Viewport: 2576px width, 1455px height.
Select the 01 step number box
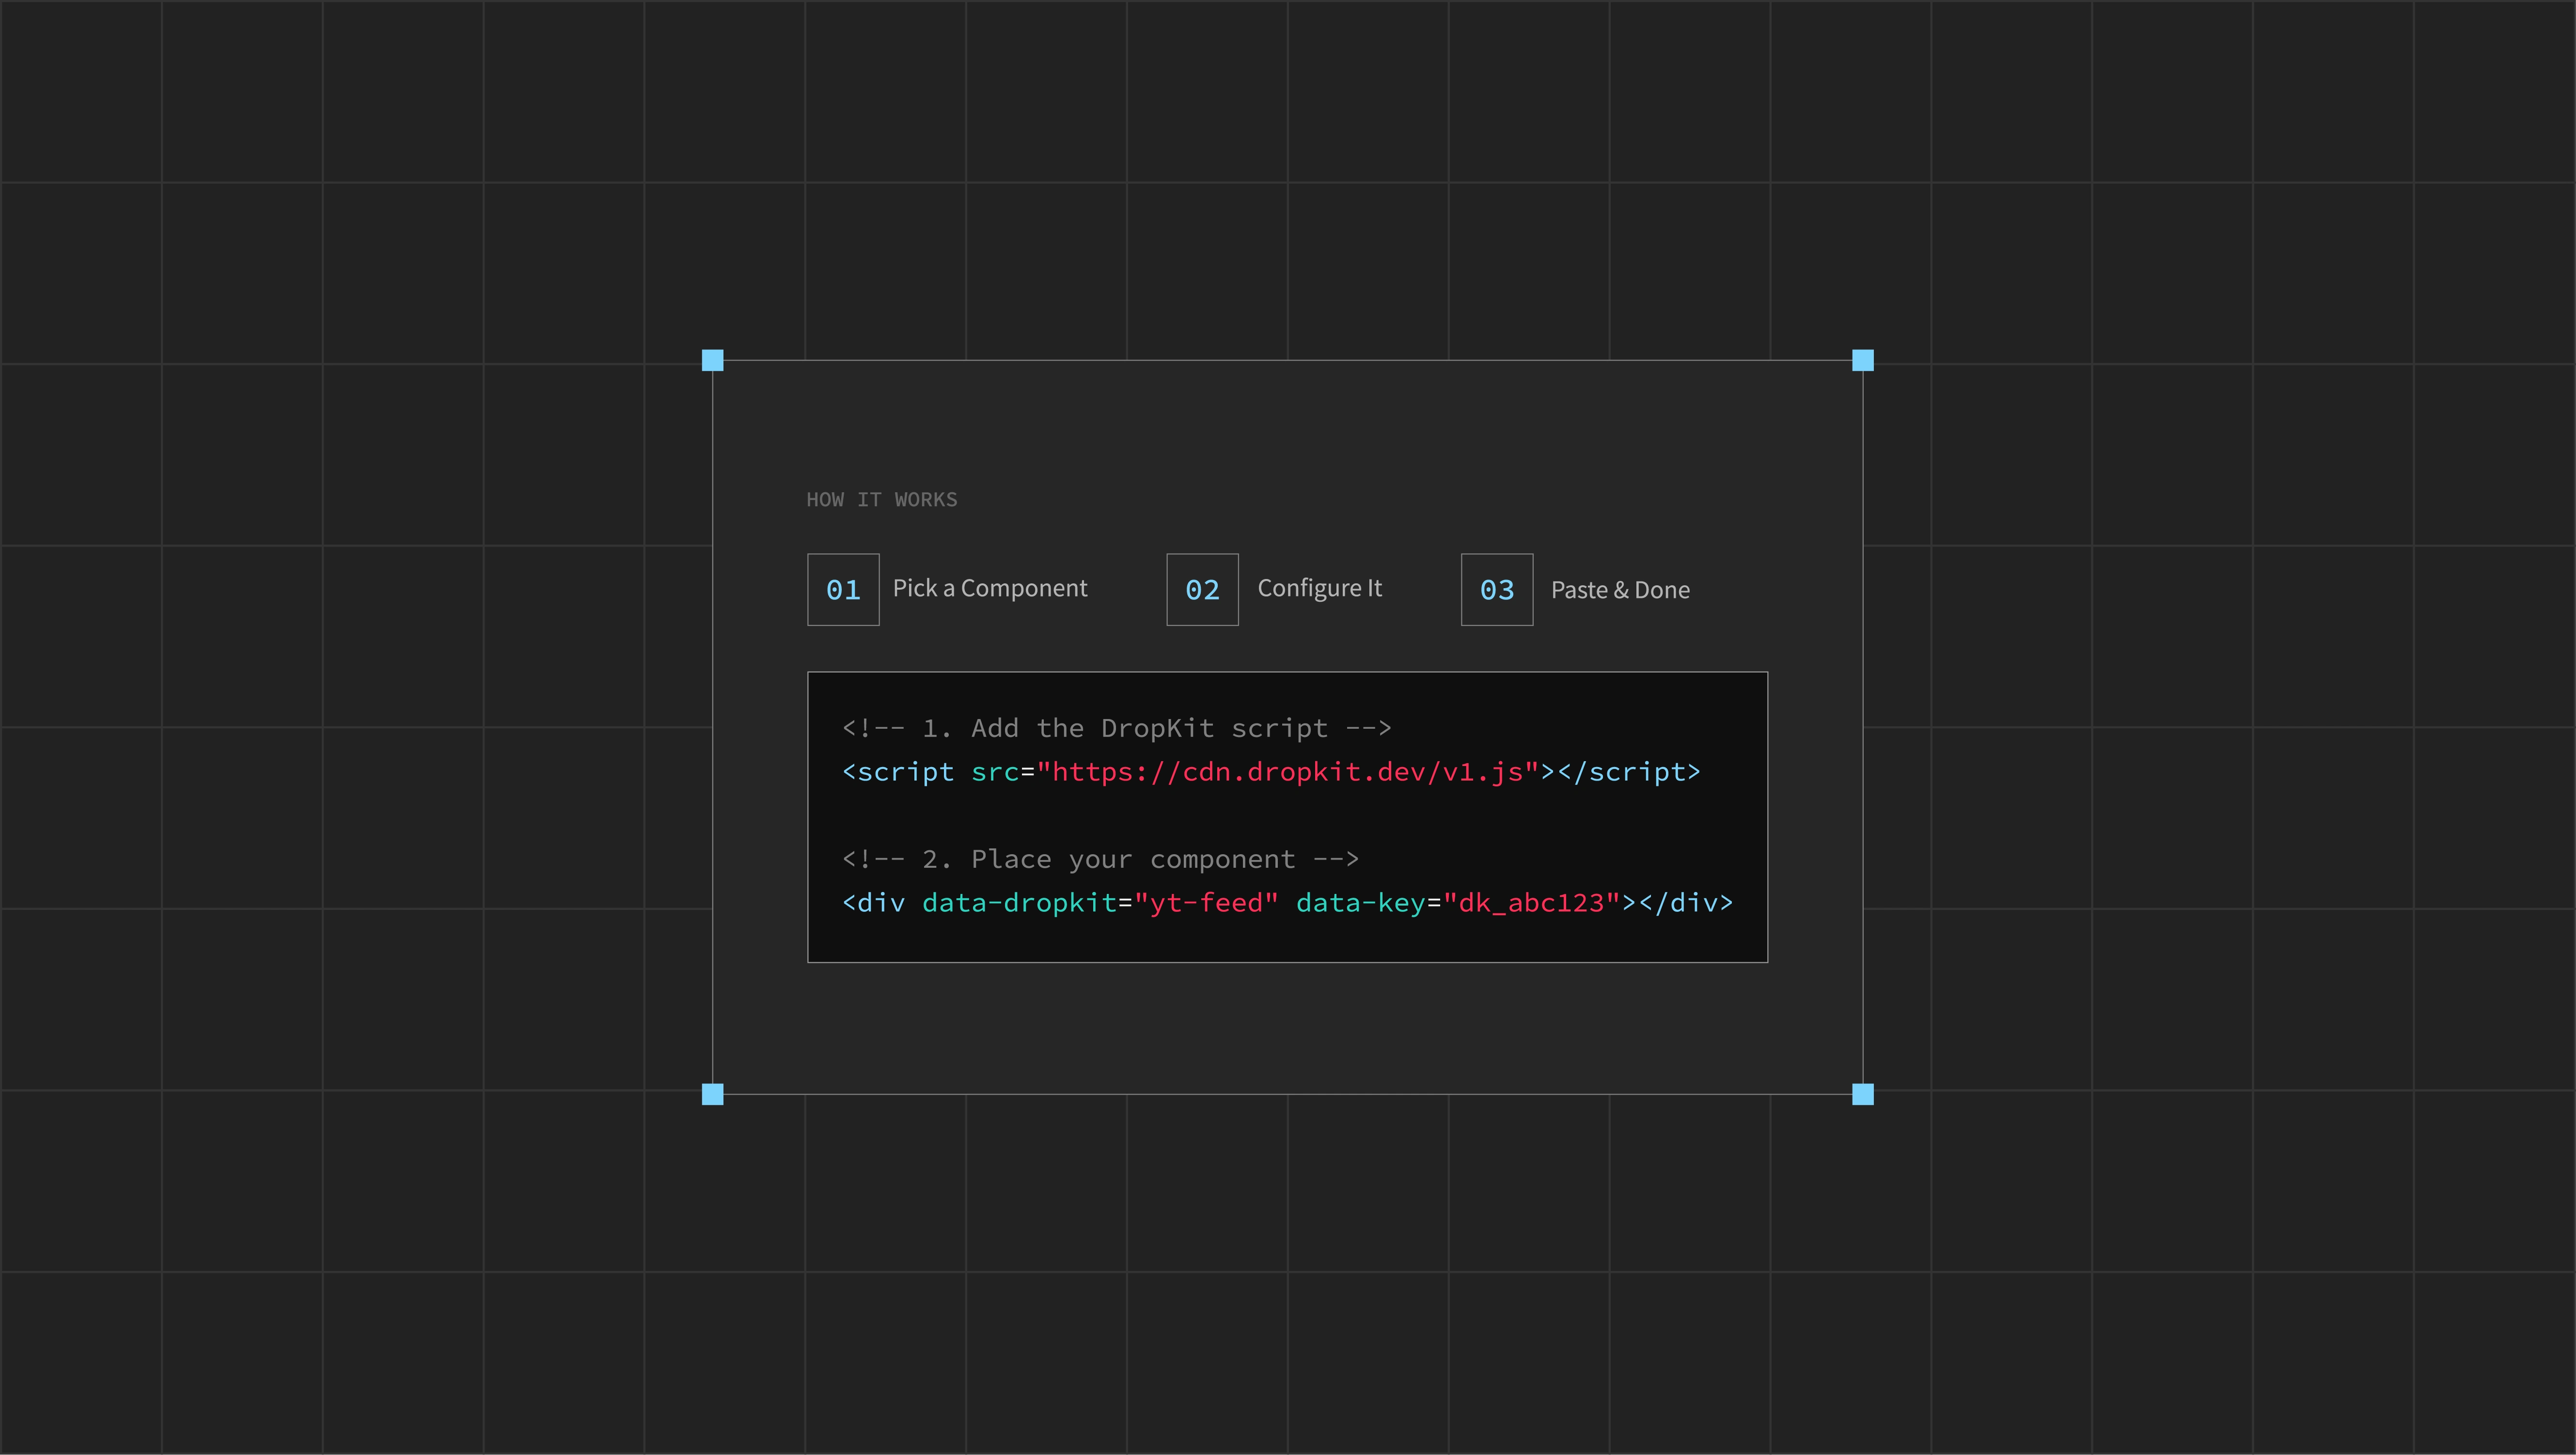coord(843,590)
